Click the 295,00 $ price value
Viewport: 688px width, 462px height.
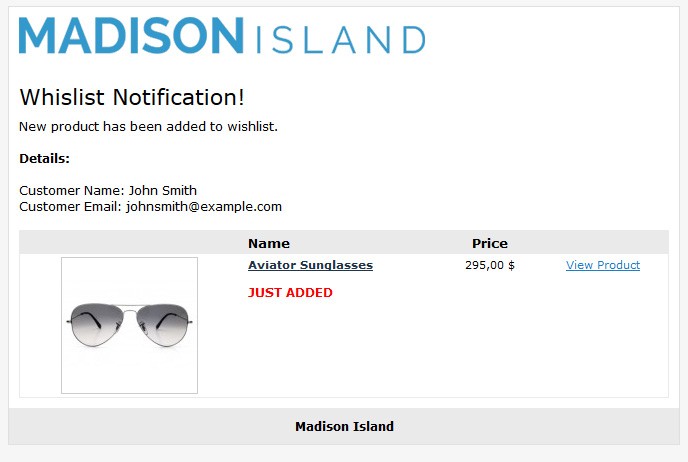click(x=490, y=265)
